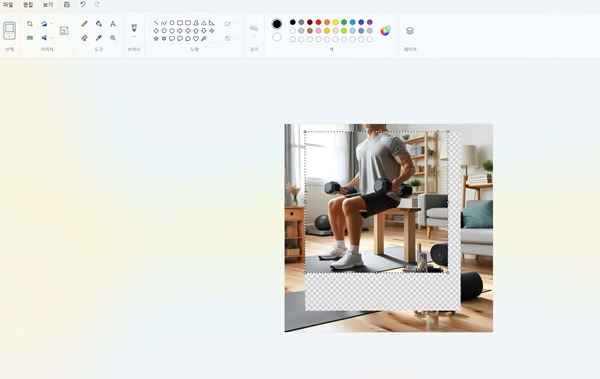This screenshot has width=600, height=379.
Task: Select the rectangular selection tool
Action: (10, 28)
